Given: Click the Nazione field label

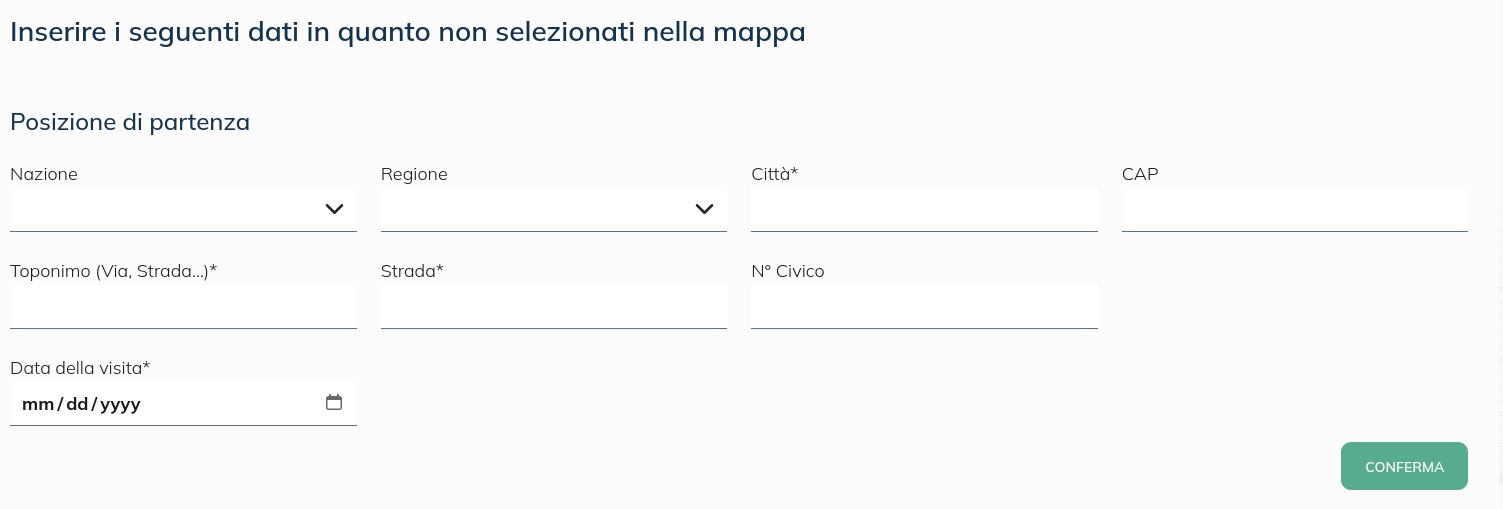Looking at the screenshot, I should pos(44,174).
